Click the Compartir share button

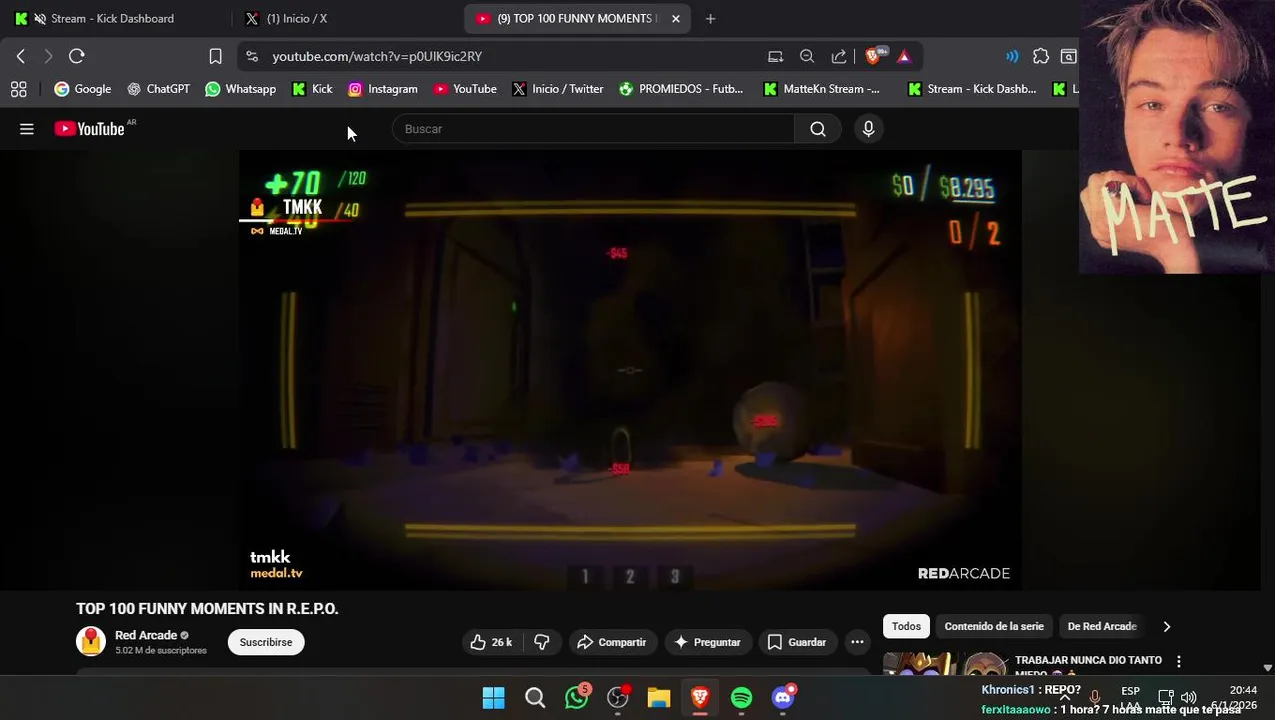[x=612, y=642]
